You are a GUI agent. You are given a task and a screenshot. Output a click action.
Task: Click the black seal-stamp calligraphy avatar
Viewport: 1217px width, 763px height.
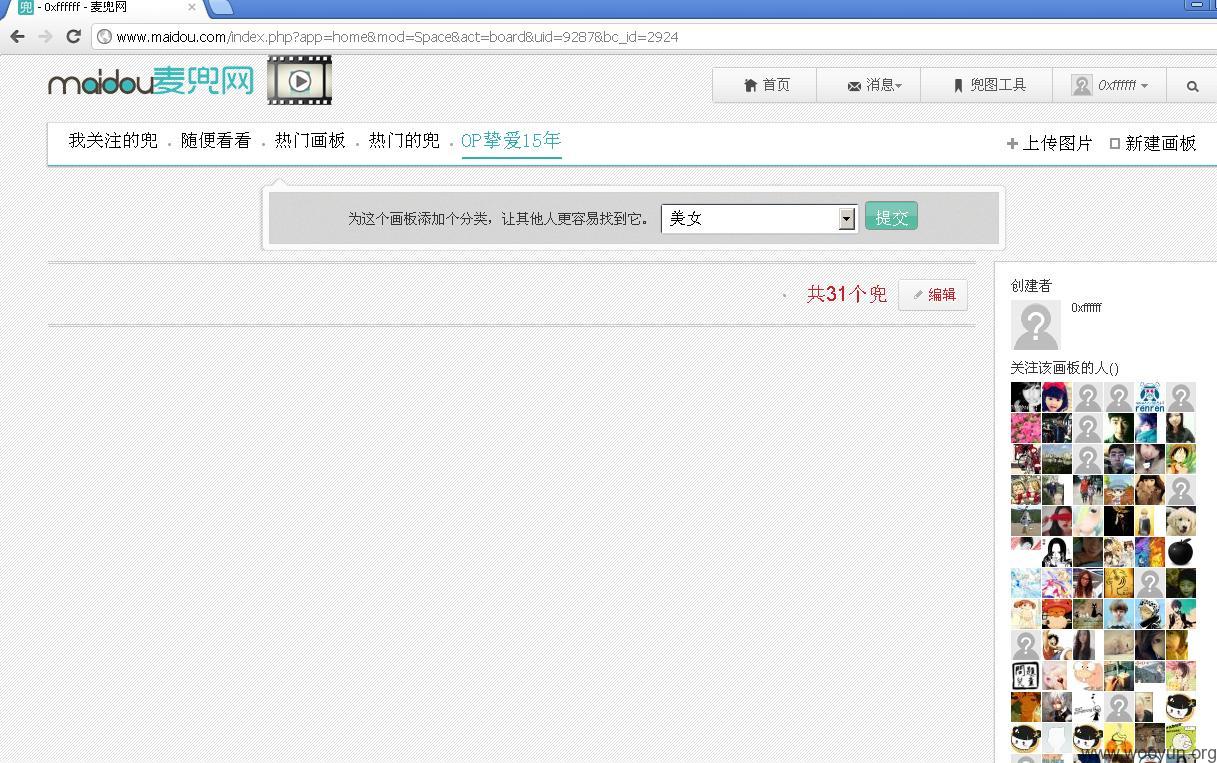coord(1026,676)
